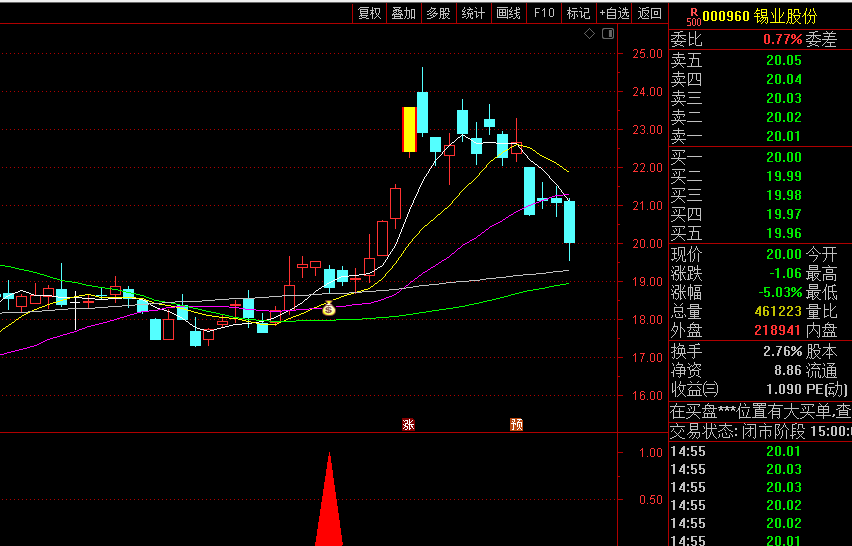Select 买四 price 19.97
The image size is (852, 546).
[x=784, y=215]
